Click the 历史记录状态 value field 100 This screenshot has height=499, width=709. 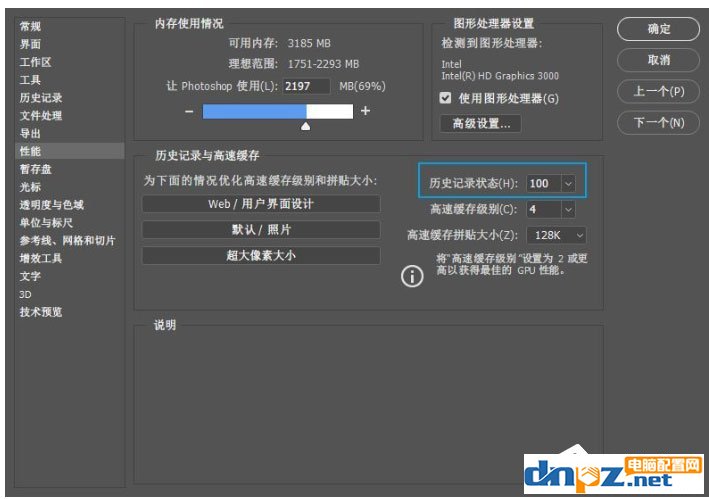(x=544, y=184)
